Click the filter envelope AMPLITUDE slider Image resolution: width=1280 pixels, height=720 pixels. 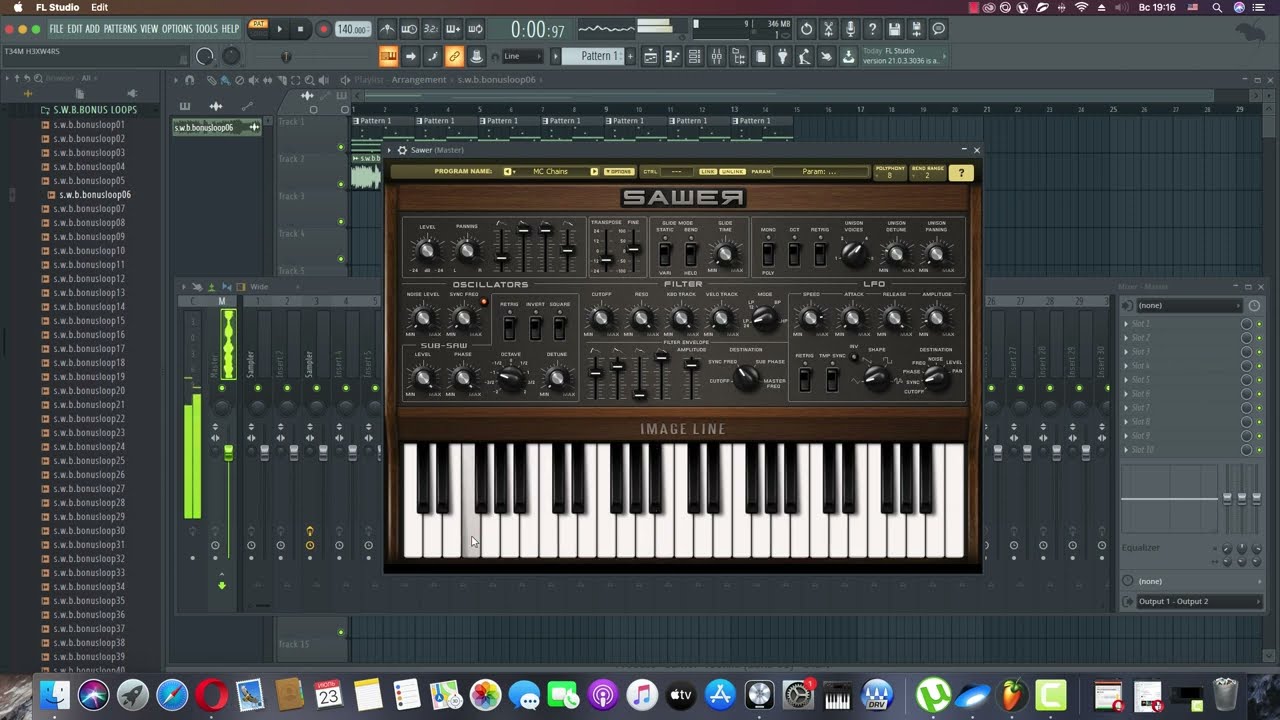coord(691,377)
